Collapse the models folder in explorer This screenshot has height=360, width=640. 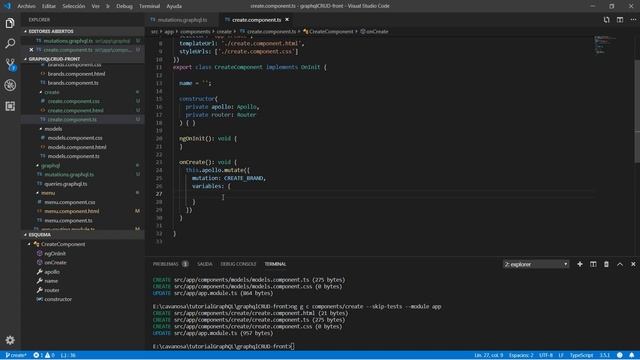53,129
